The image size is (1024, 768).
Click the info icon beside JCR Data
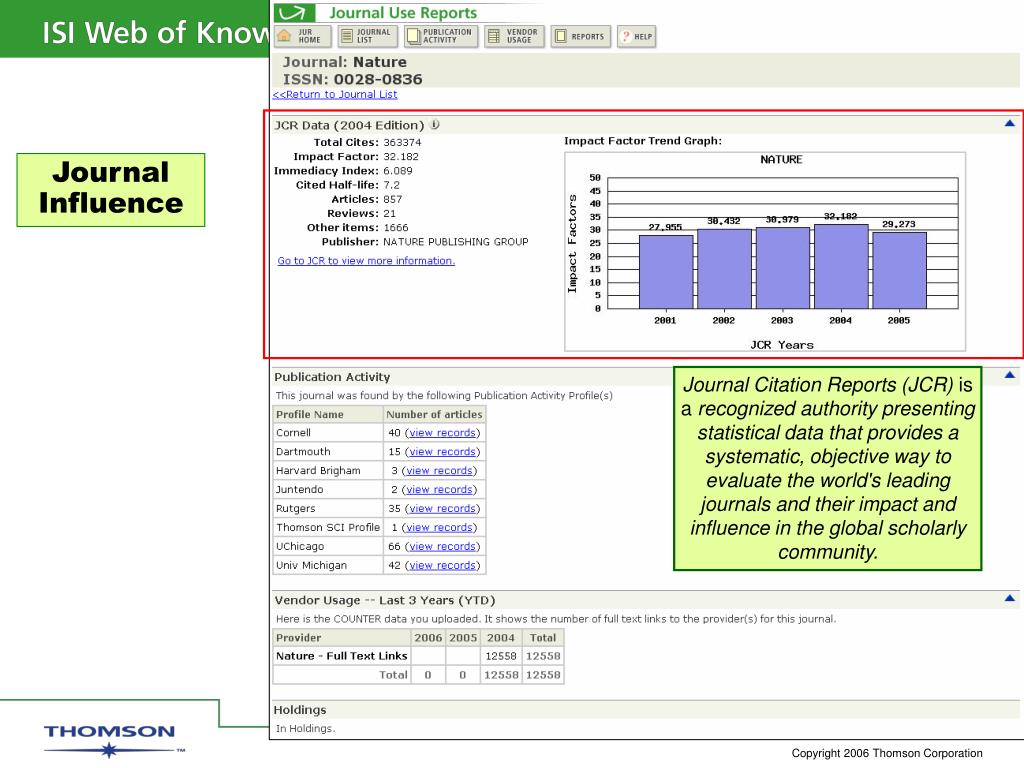point(435,124)
